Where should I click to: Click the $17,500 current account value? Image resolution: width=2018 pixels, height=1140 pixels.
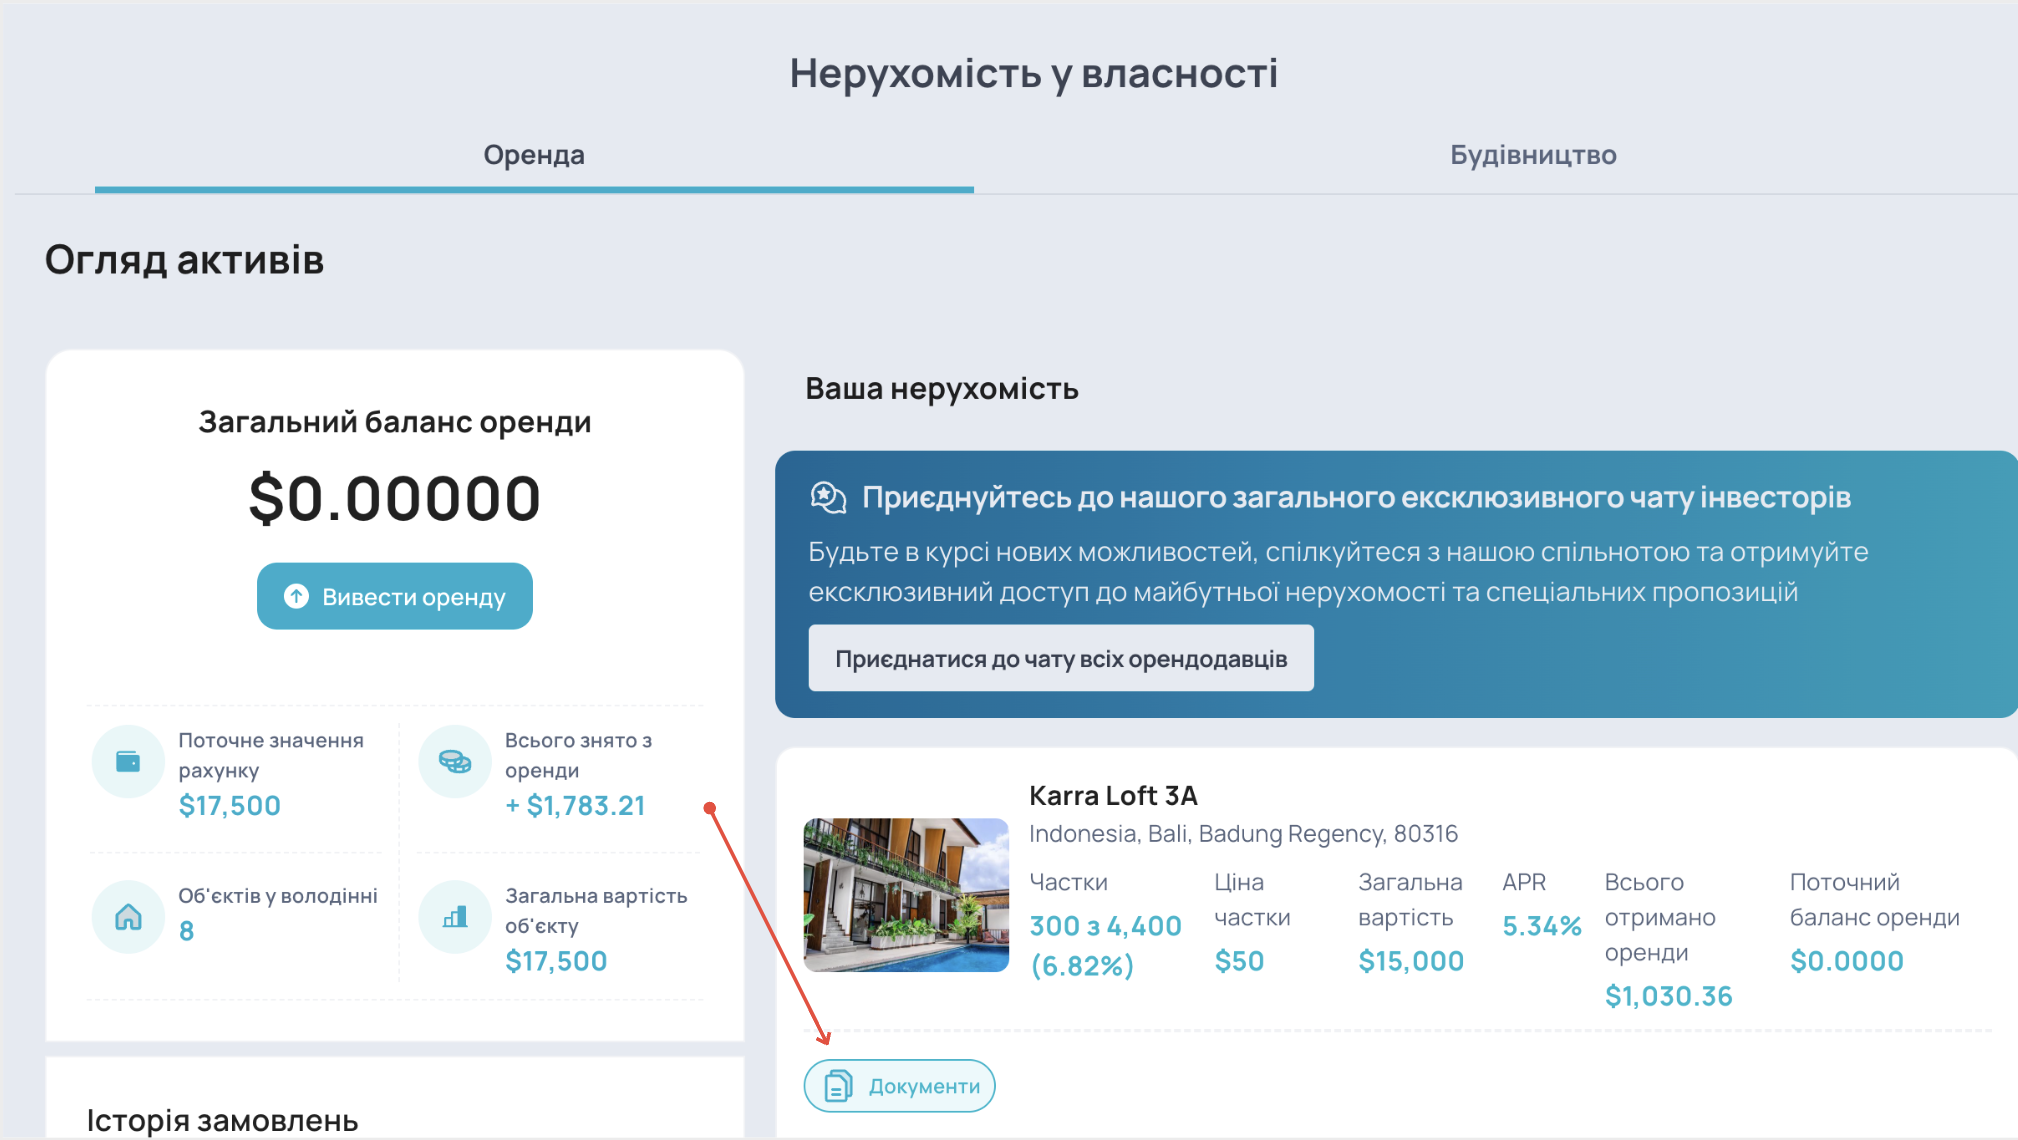pyautogui.click(x=229, y=806)
